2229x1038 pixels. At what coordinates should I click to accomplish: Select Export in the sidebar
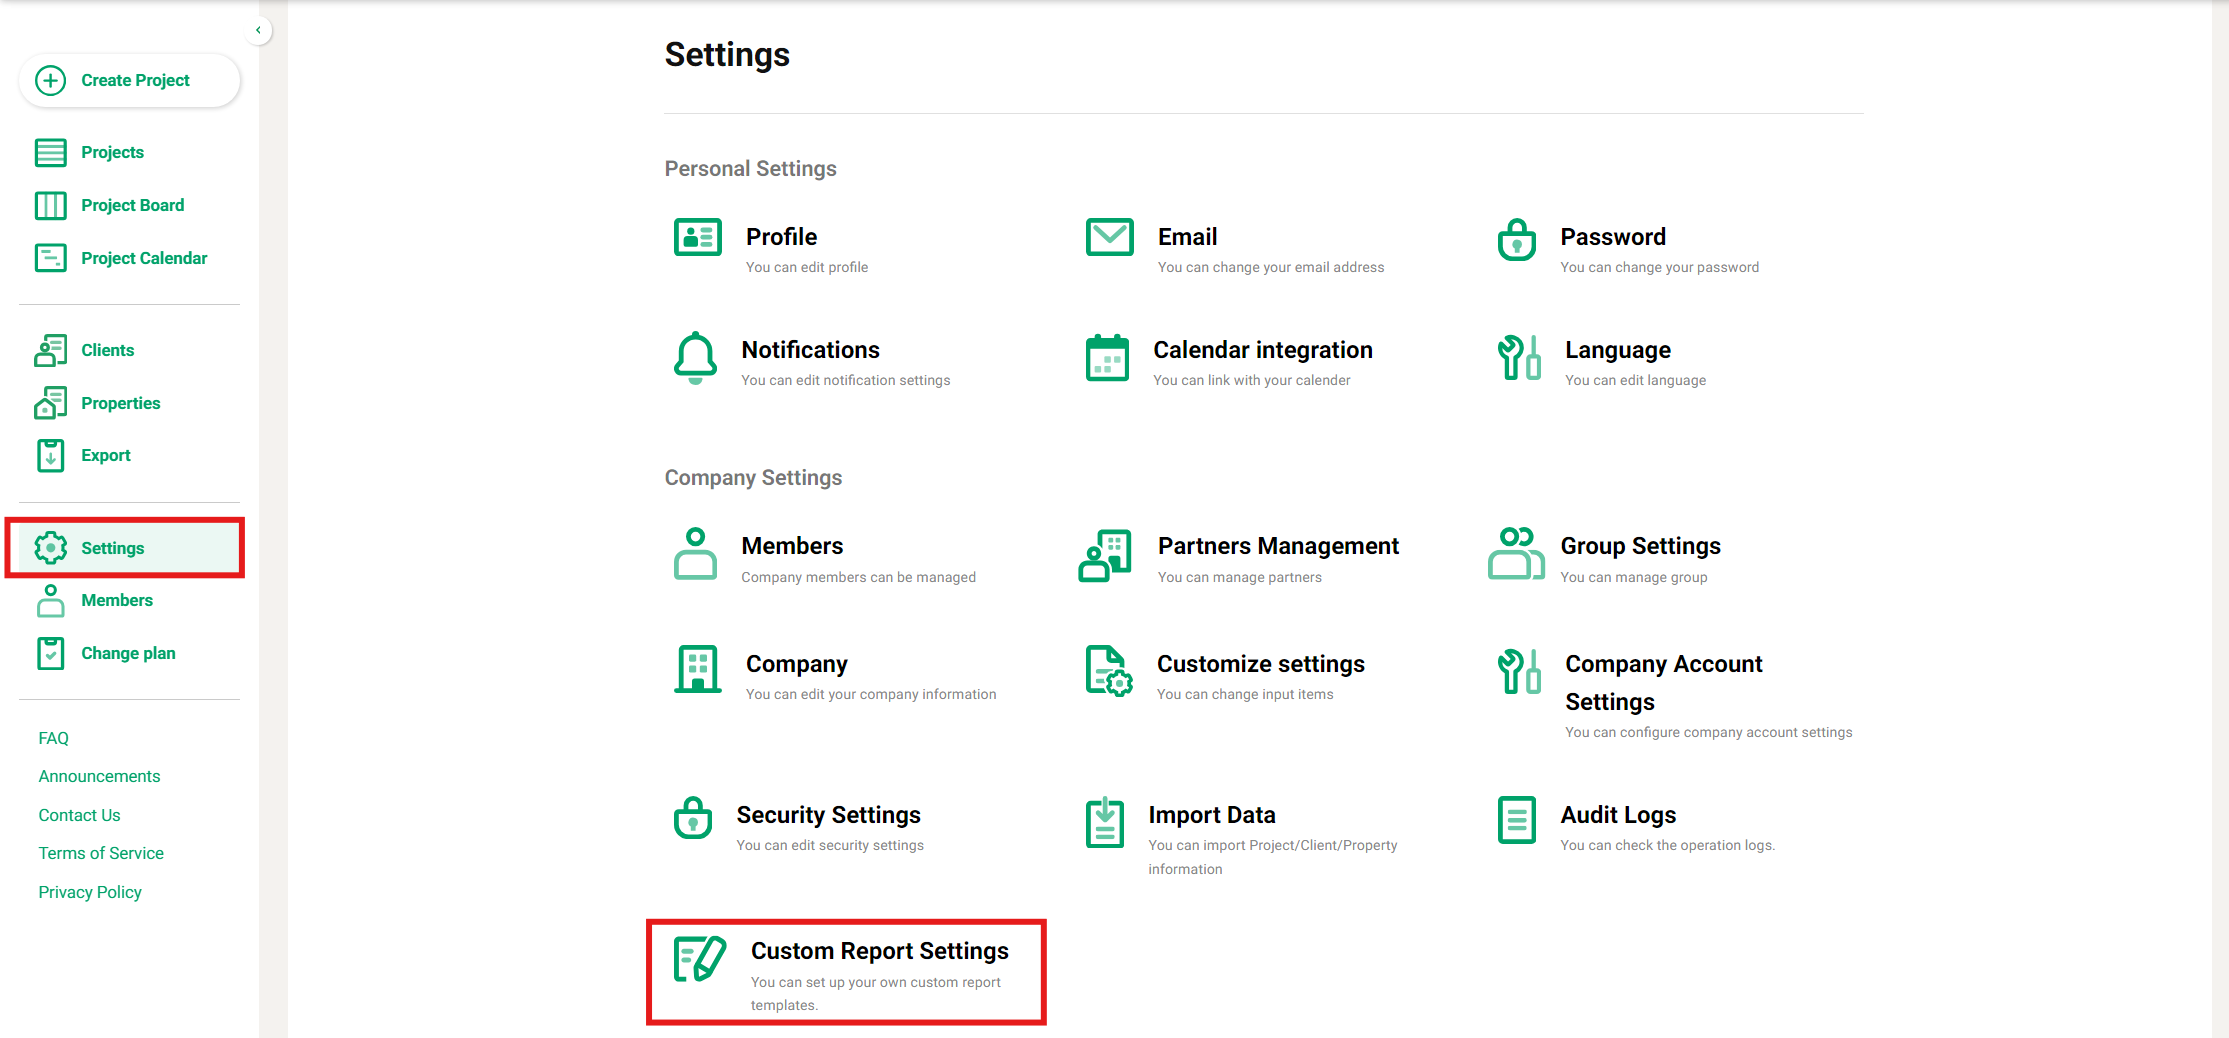(105, 455)
